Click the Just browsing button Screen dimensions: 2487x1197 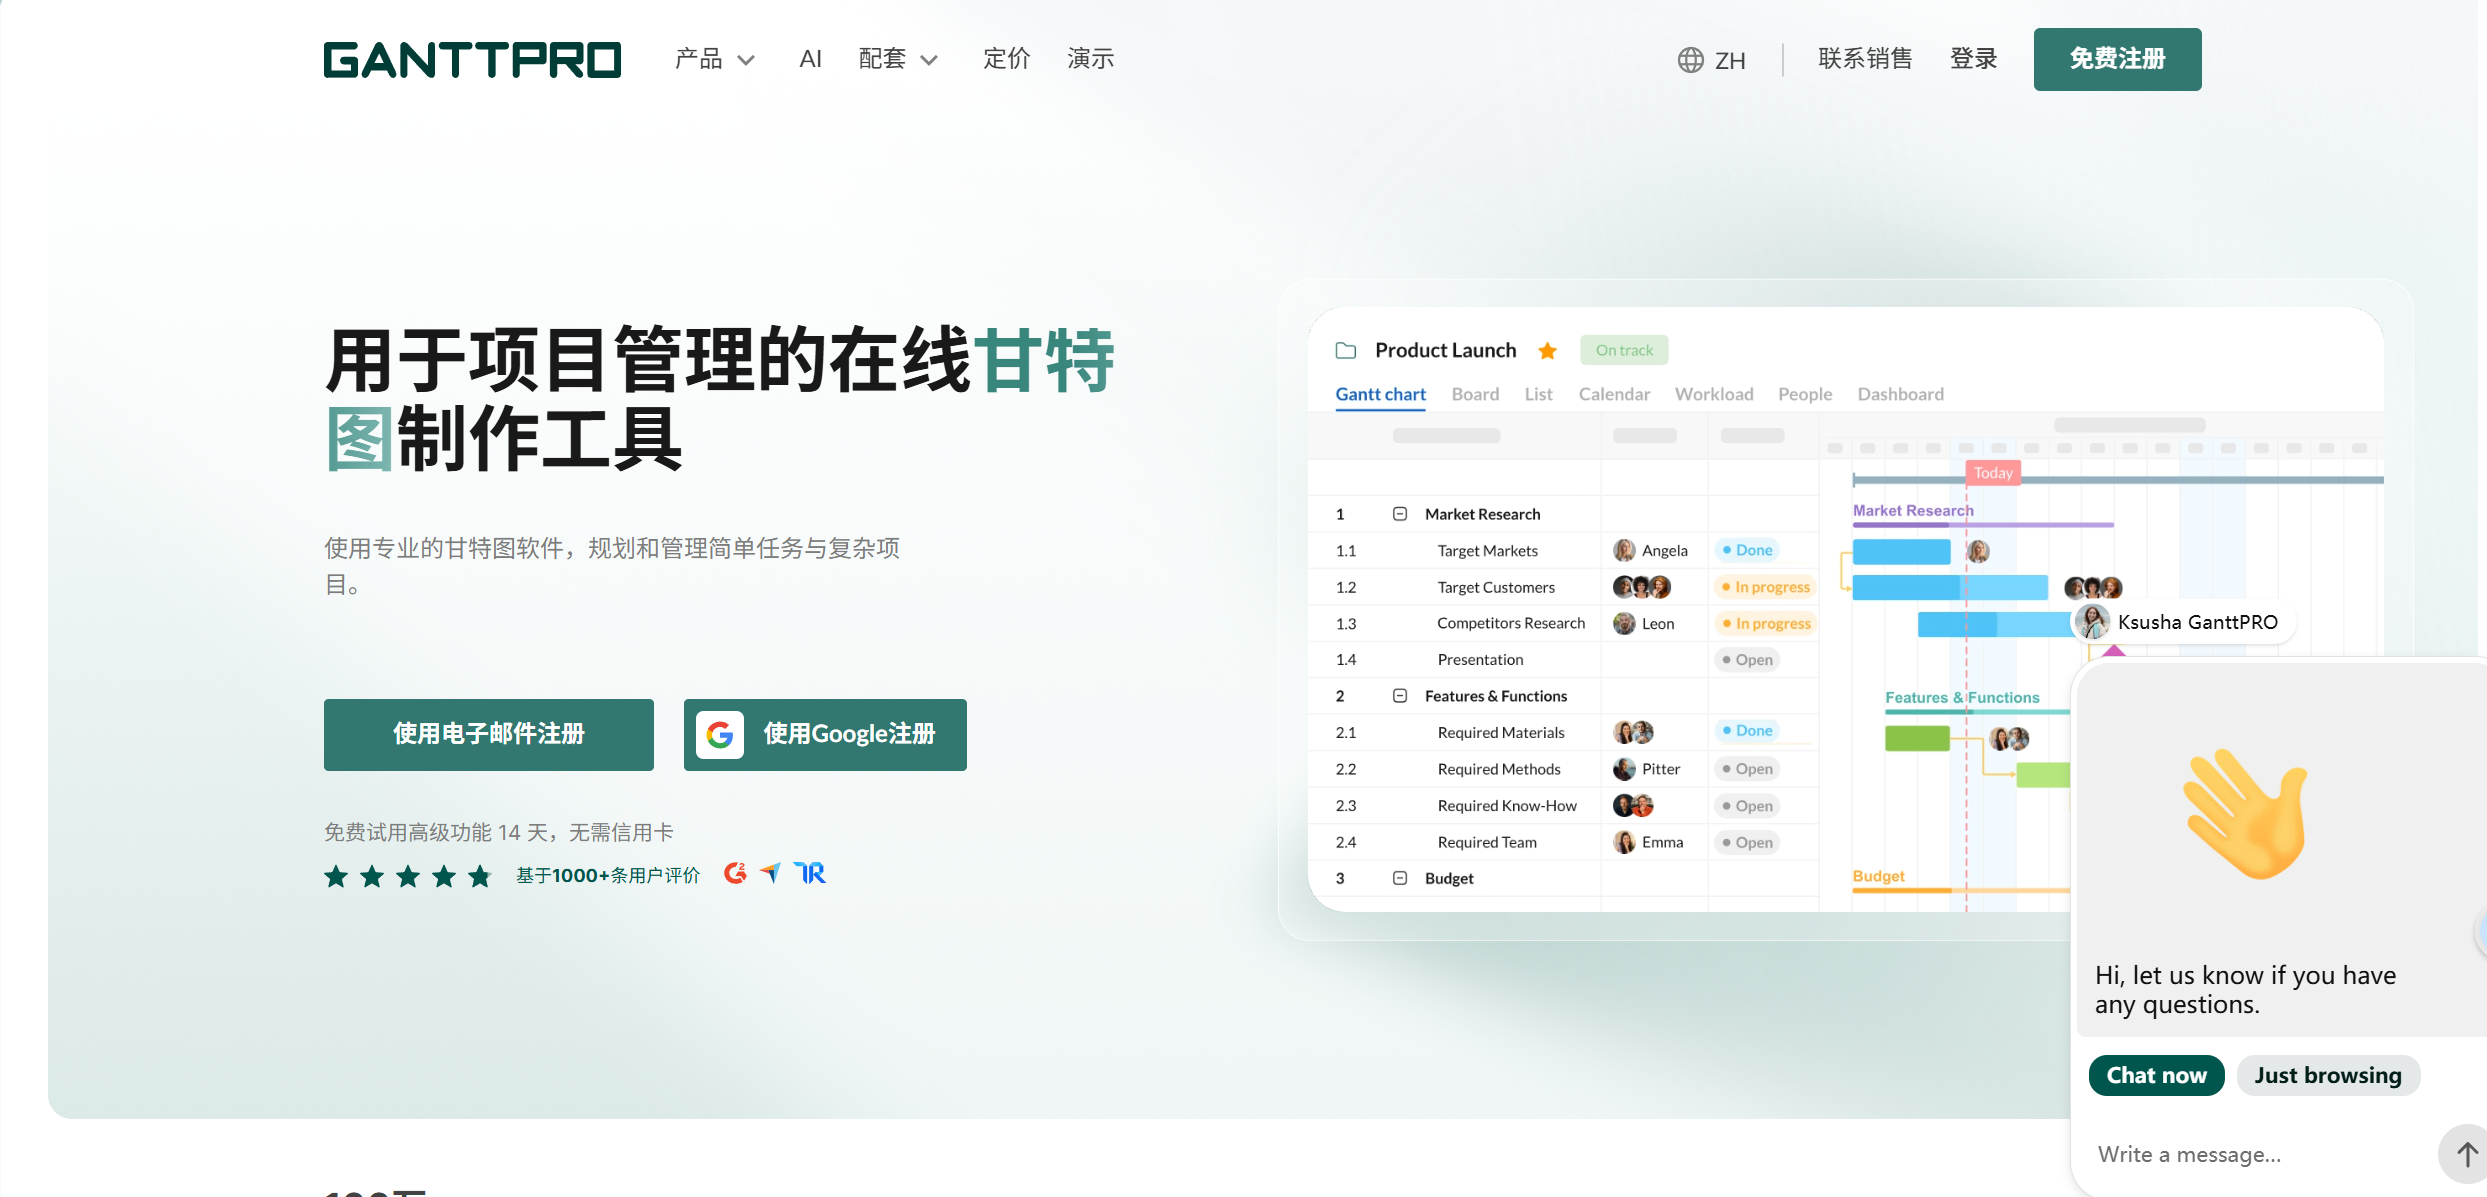click(x=2328, y=1075)
